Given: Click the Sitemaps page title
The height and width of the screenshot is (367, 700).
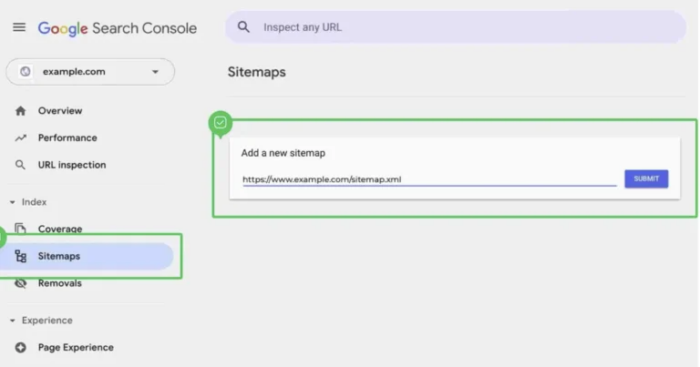Looking at the screenshot, I should (257, 72).
